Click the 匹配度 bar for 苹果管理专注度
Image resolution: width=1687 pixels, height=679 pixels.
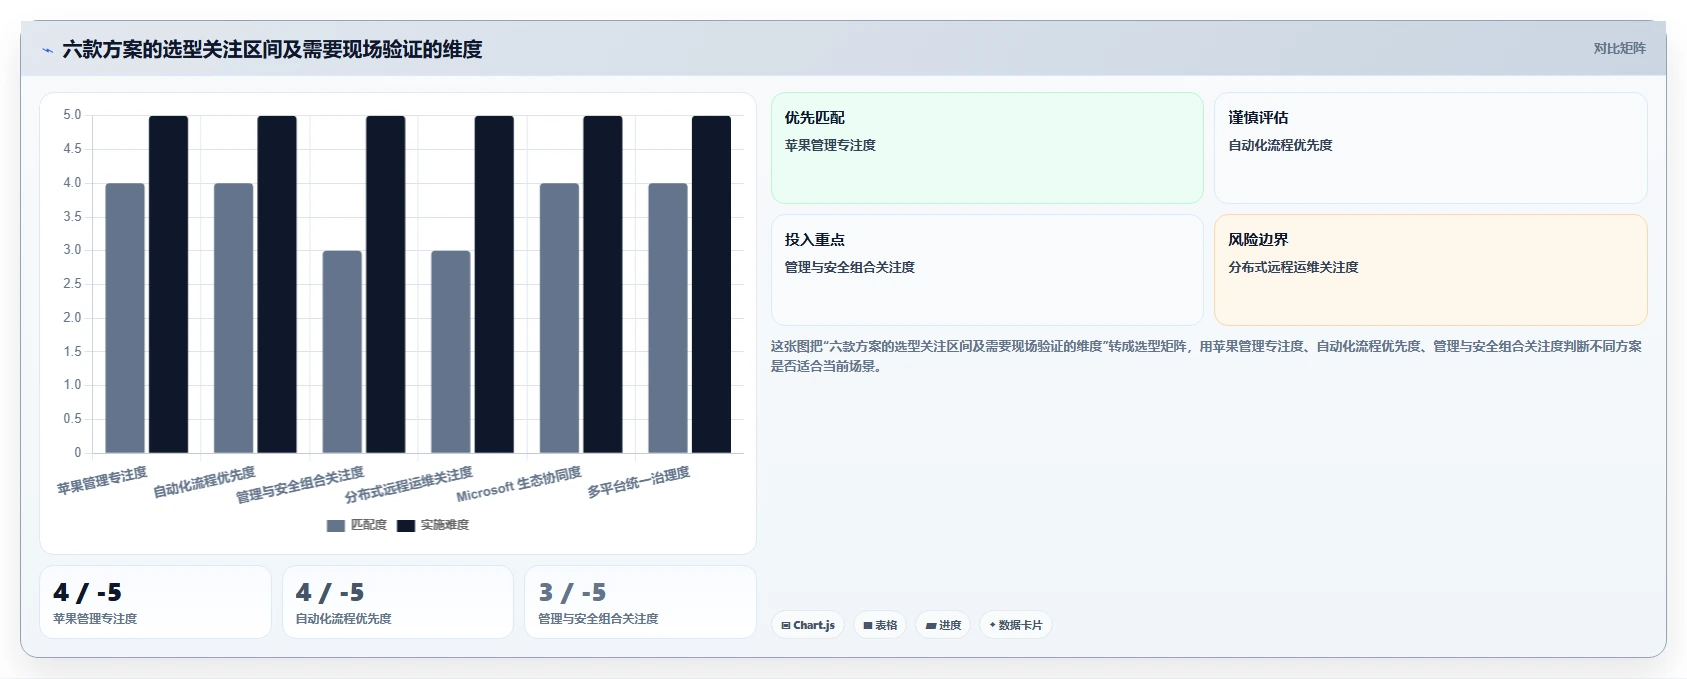pos(125,318)
